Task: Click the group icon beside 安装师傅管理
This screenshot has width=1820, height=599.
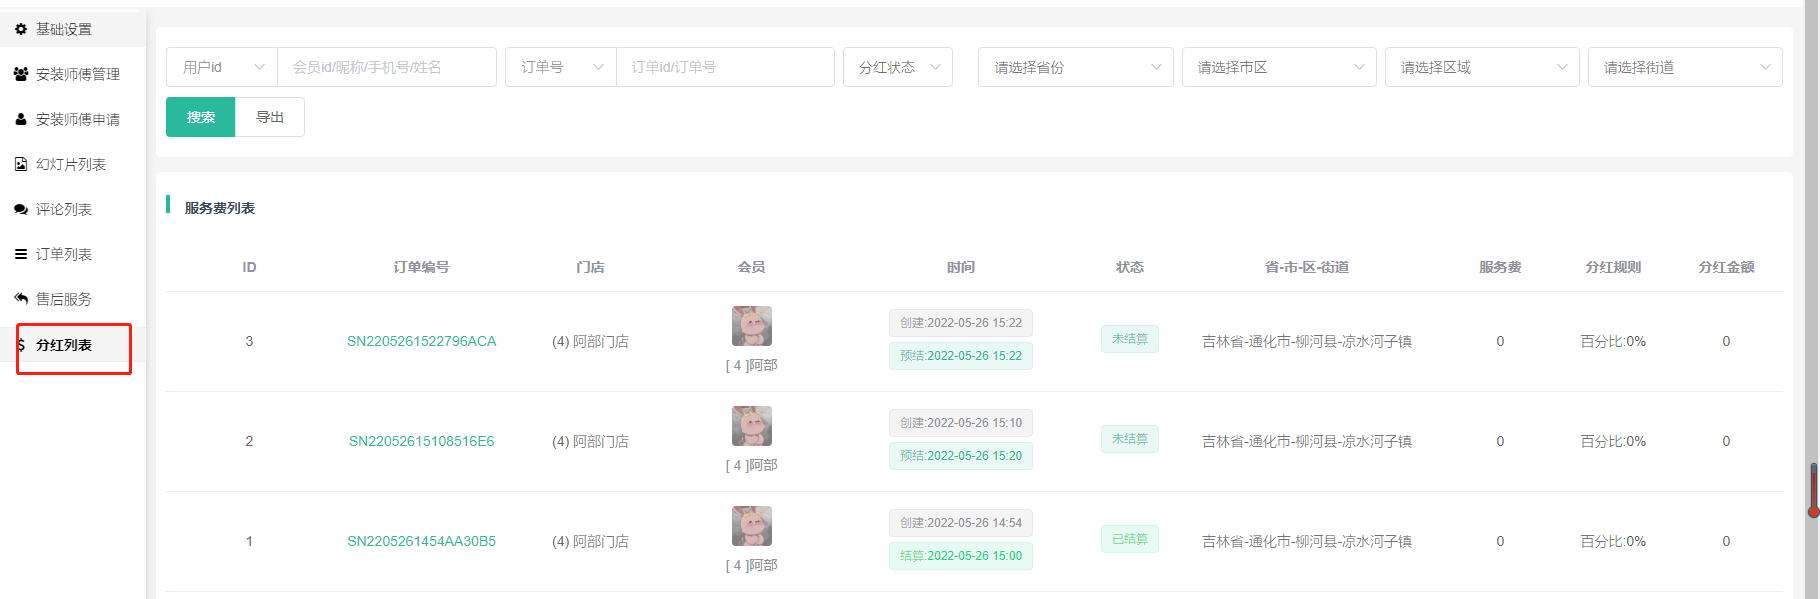Action: point(21,74)
